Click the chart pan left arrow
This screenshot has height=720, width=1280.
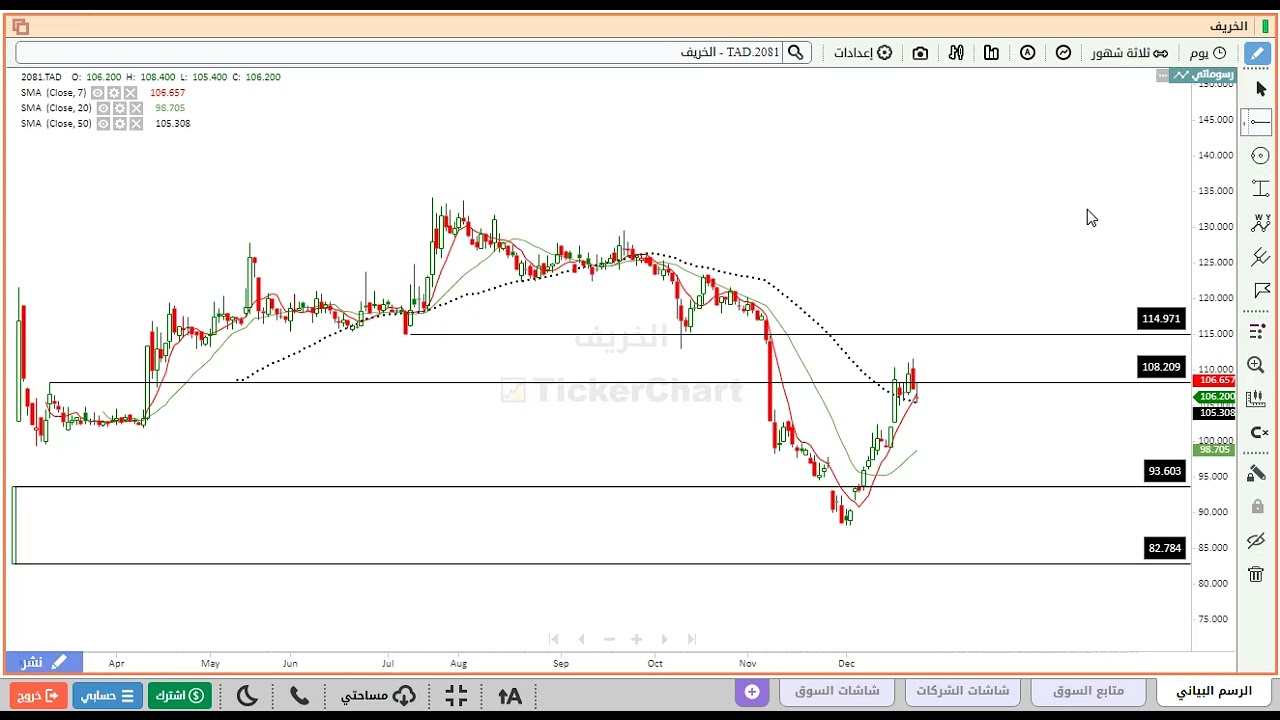581,639
